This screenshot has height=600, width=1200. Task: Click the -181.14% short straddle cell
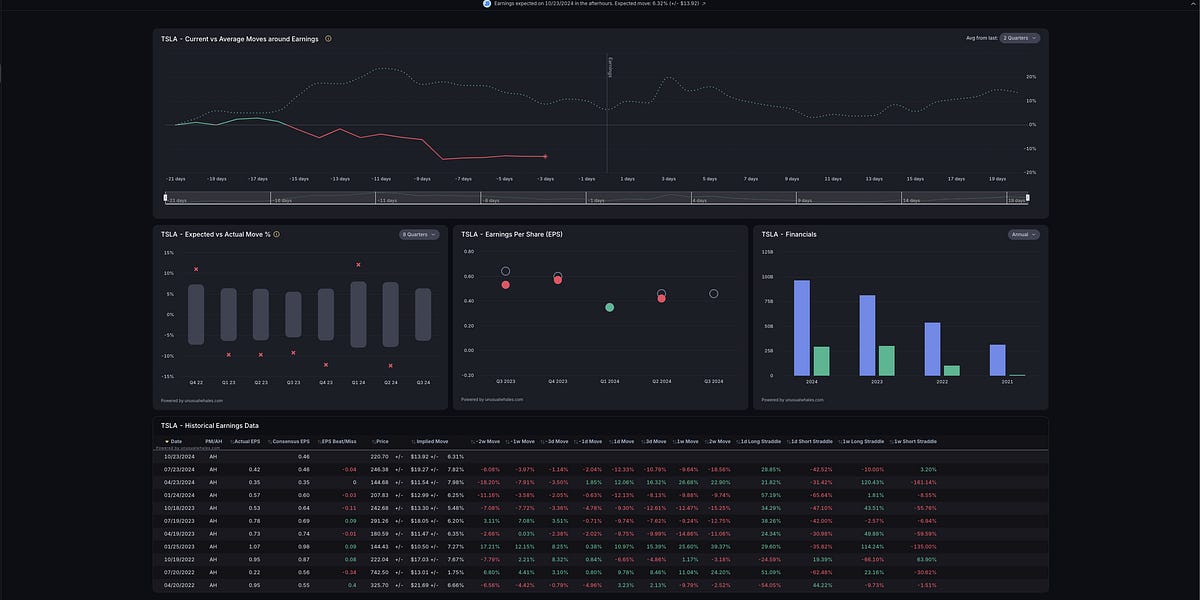pyautogui.click(x=923, y=482)
